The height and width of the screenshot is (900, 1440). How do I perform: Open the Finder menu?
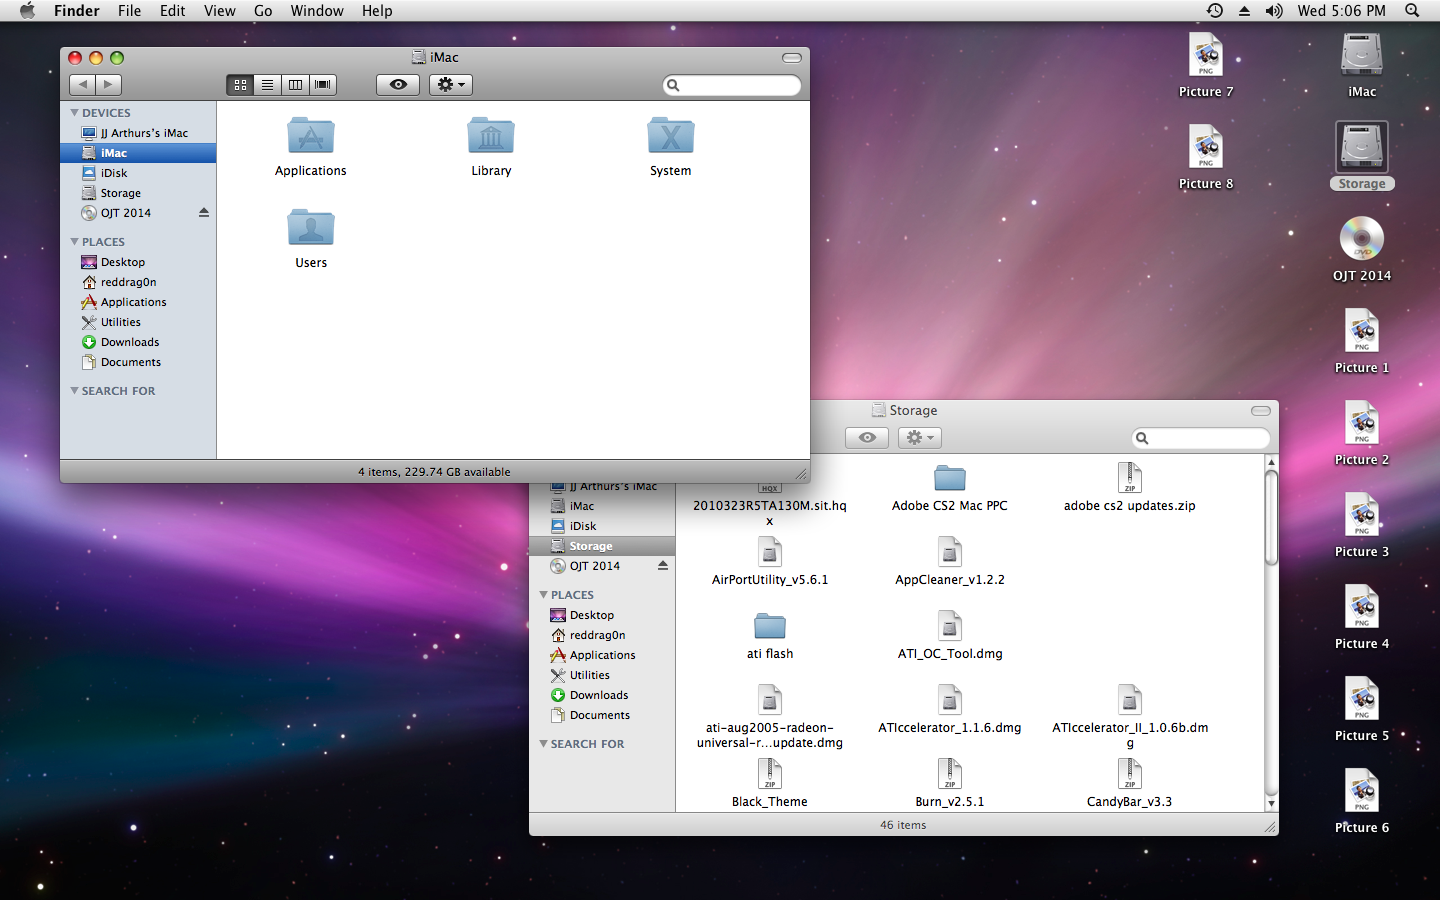(77, 11)
